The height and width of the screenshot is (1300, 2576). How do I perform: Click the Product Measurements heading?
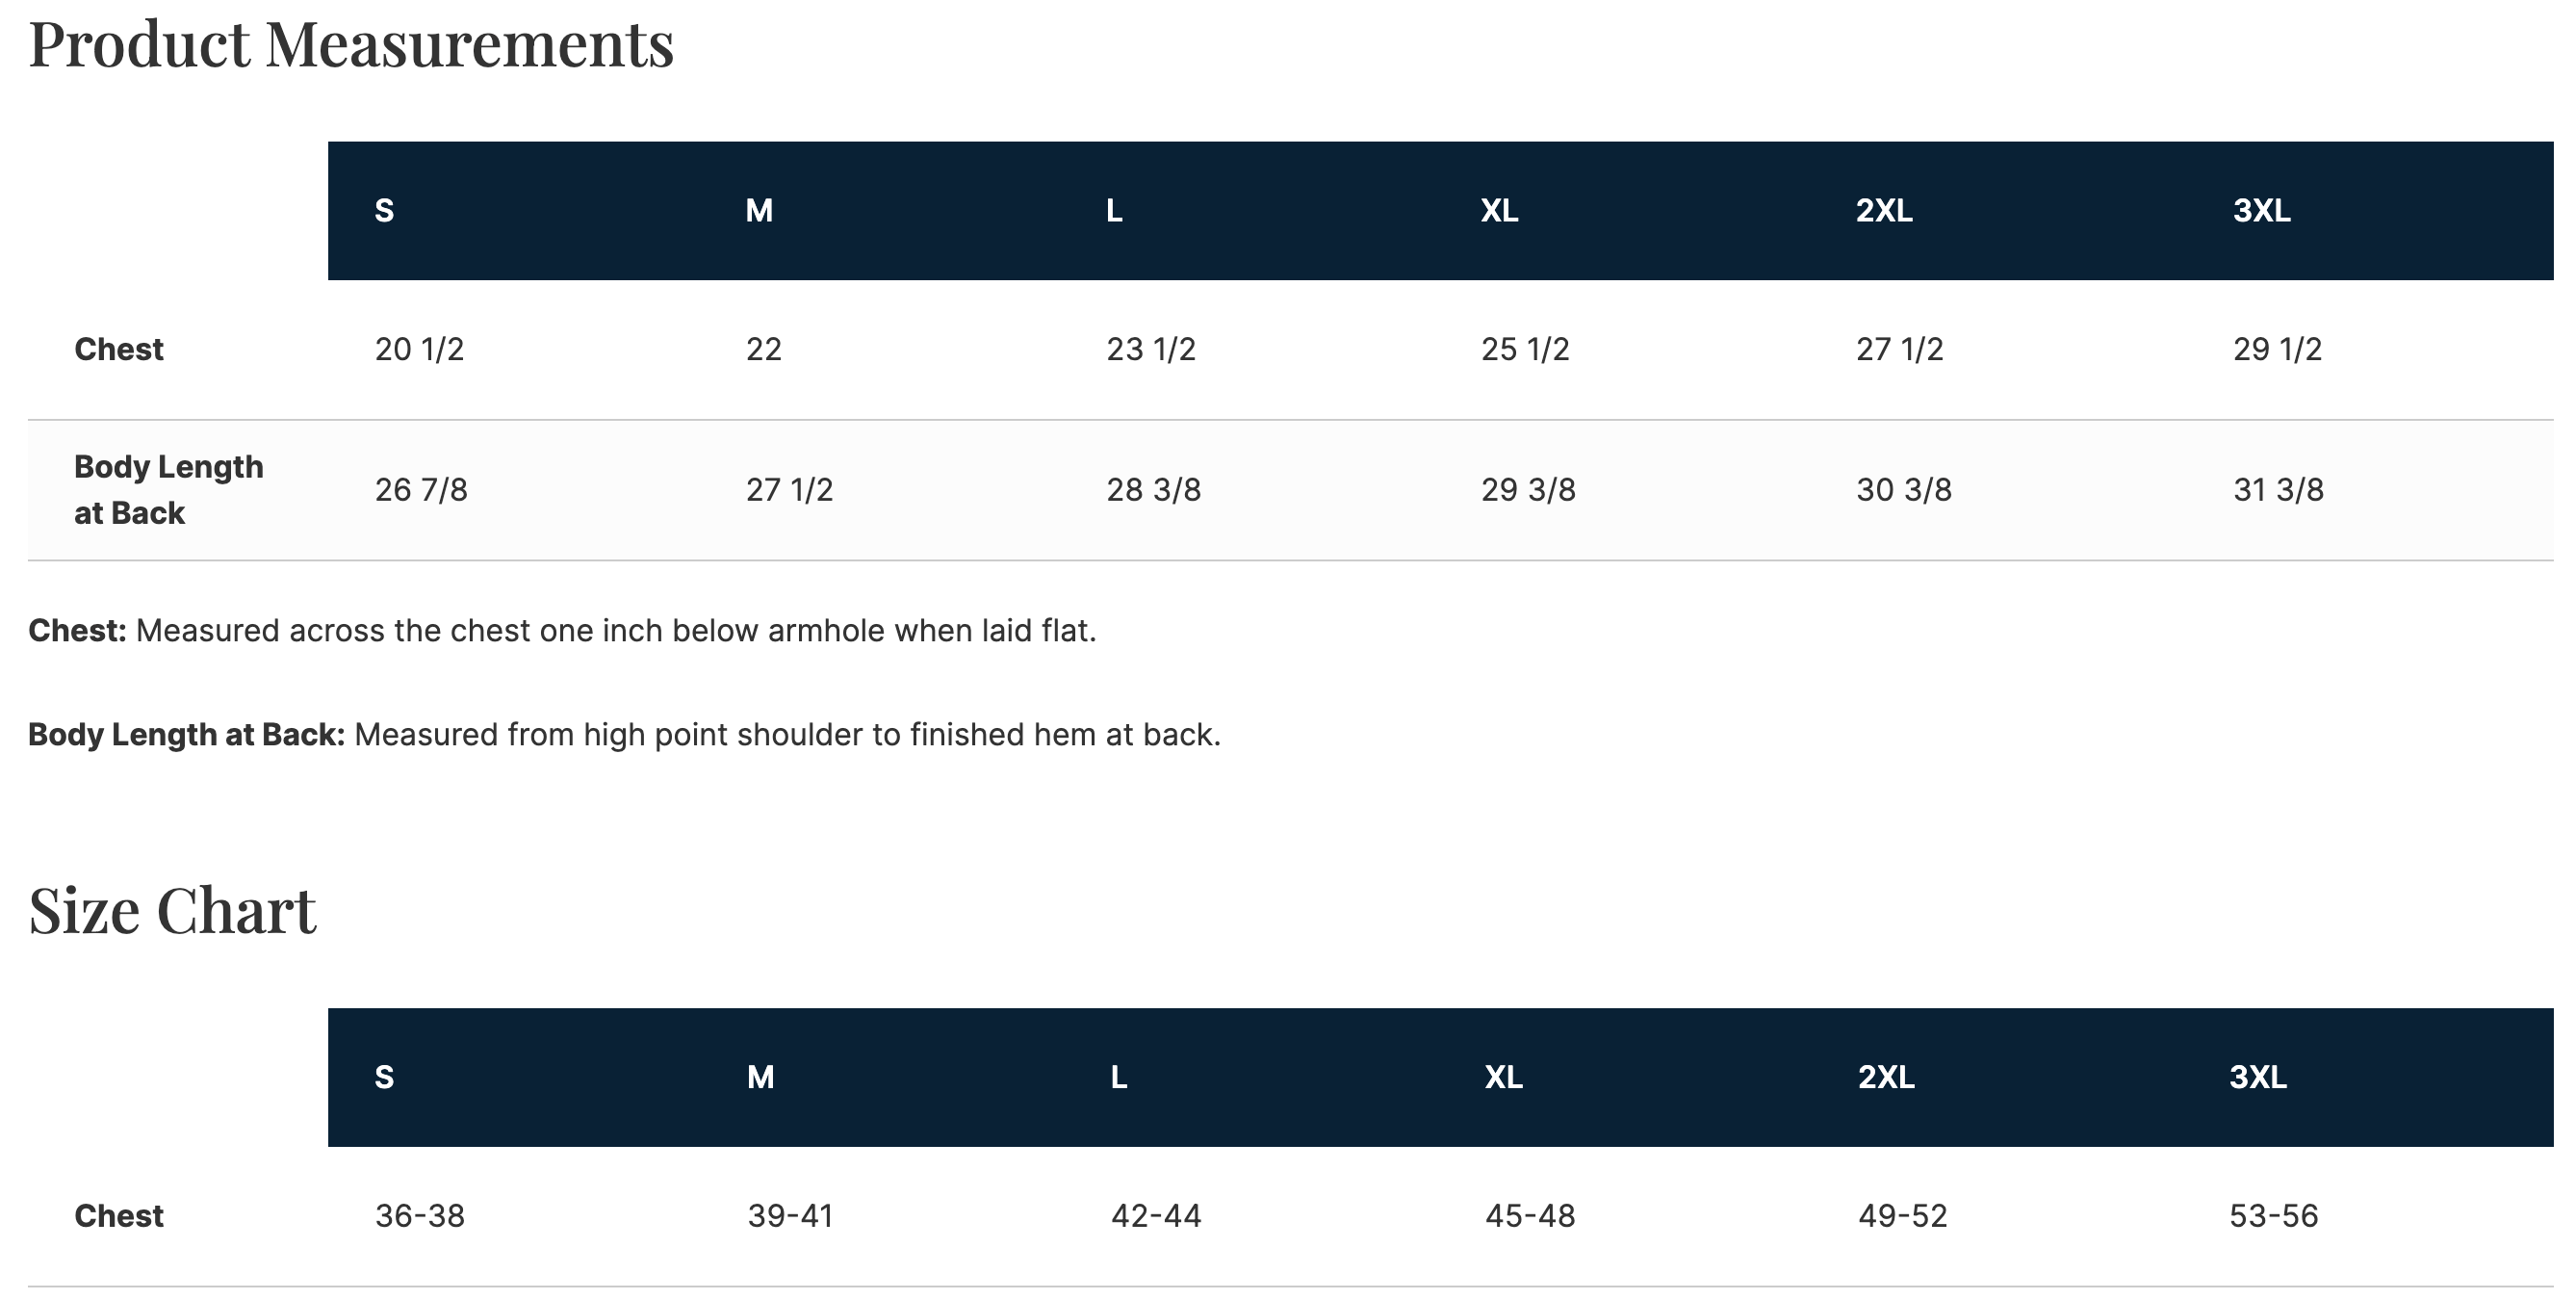[x=351, y=44]
